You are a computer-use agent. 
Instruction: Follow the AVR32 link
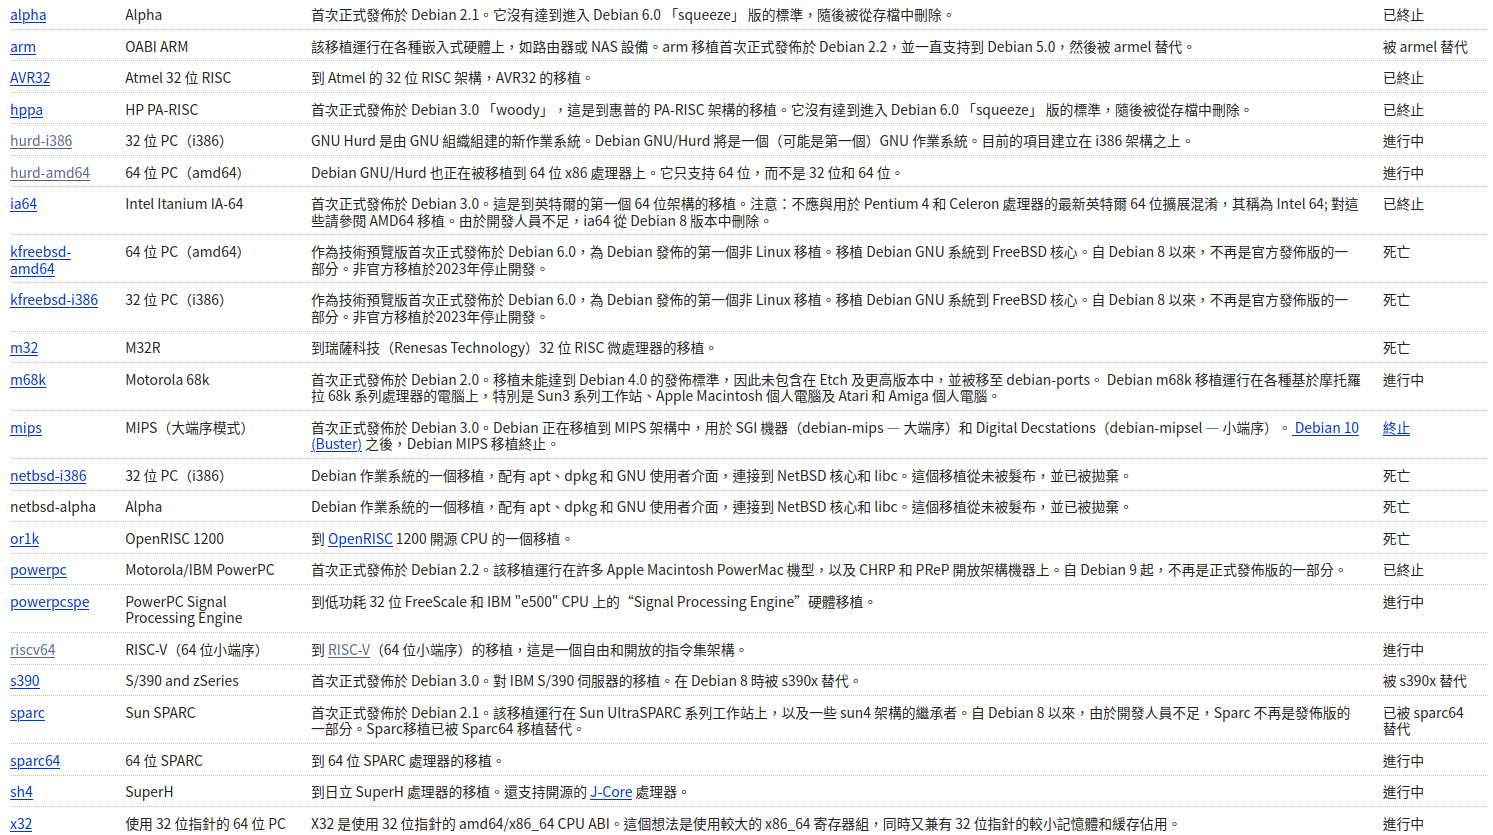click(30, 78)
